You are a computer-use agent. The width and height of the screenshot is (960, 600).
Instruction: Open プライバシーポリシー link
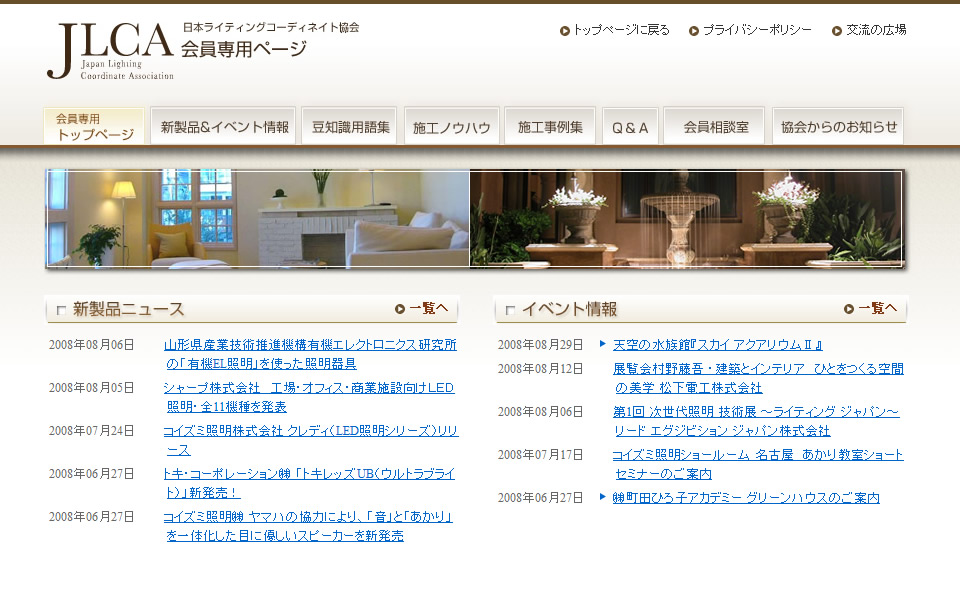point(757,30)
